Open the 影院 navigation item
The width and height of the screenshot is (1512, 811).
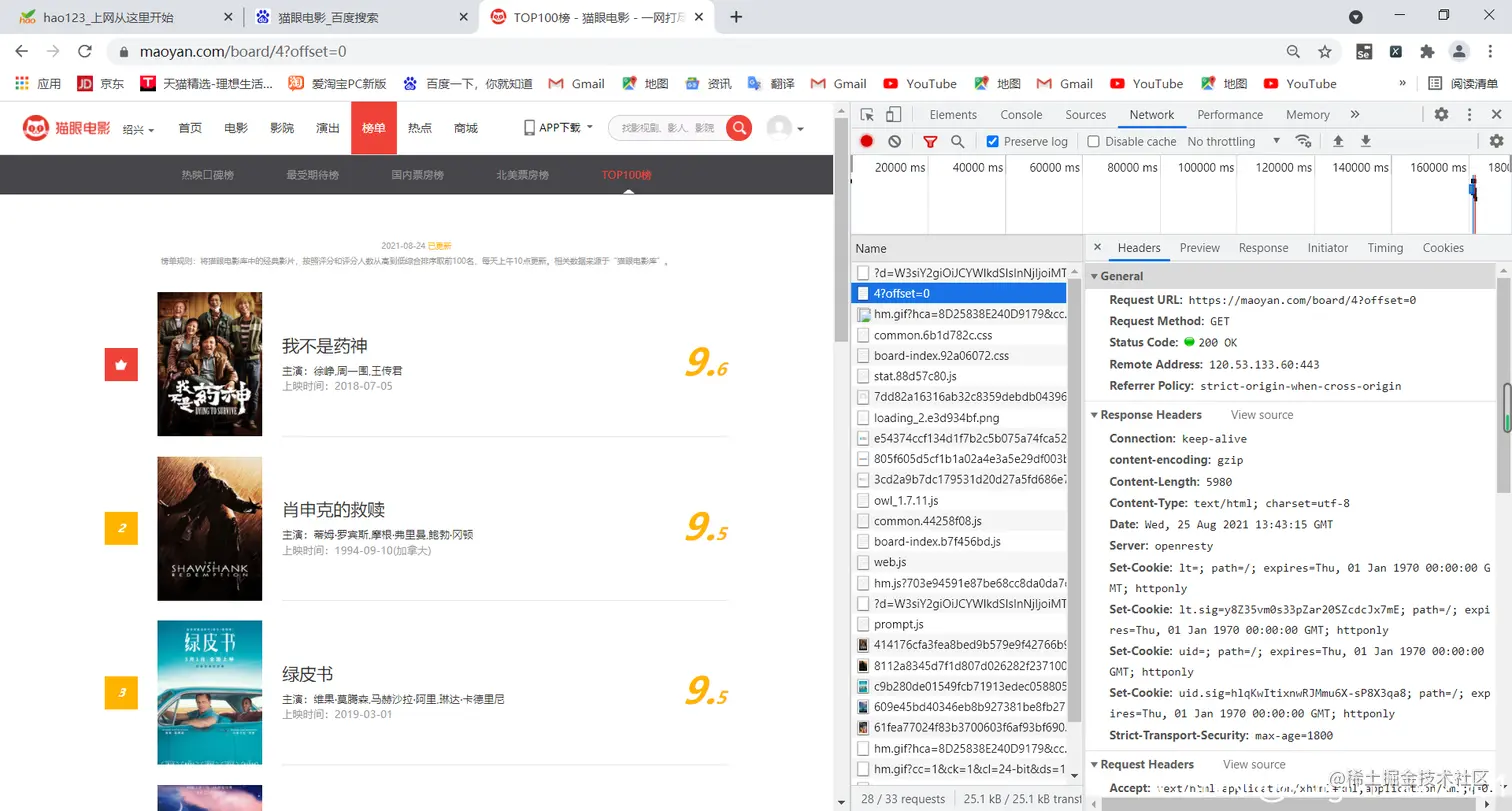coord(282,128)
